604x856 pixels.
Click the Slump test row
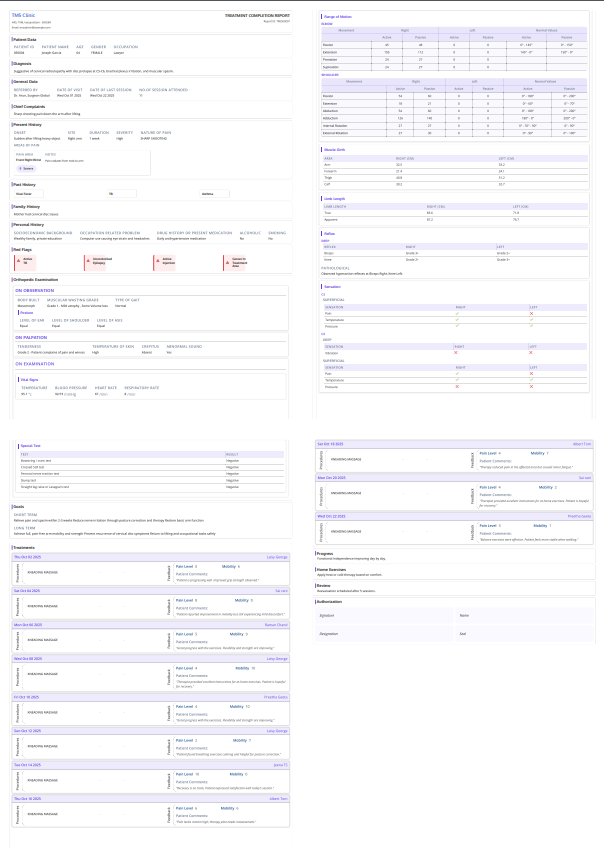click(151, 480)
